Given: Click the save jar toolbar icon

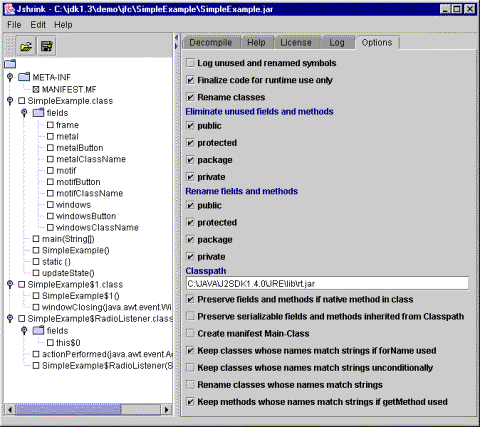Looking at the screenshot, I should pos(47,46).
